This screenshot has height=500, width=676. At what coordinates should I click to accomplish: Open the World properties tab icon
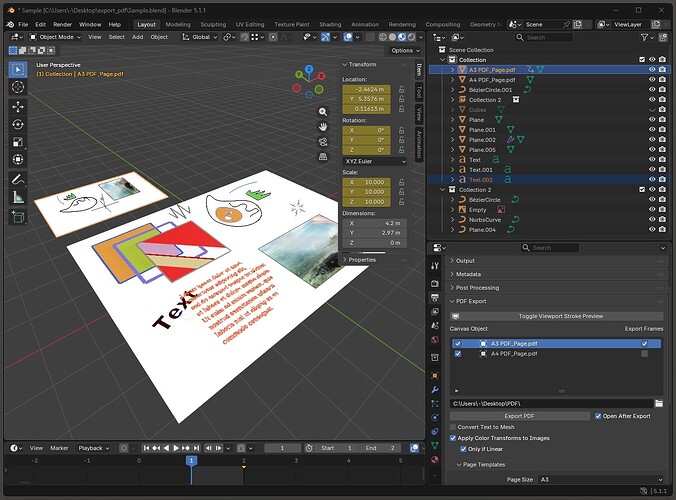(x=435, y=340)
